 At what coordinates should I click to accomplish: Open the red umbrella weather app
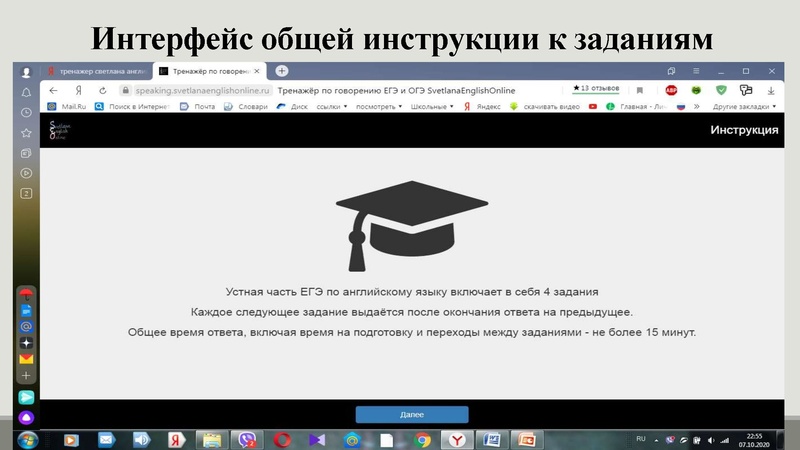[26, 294]
